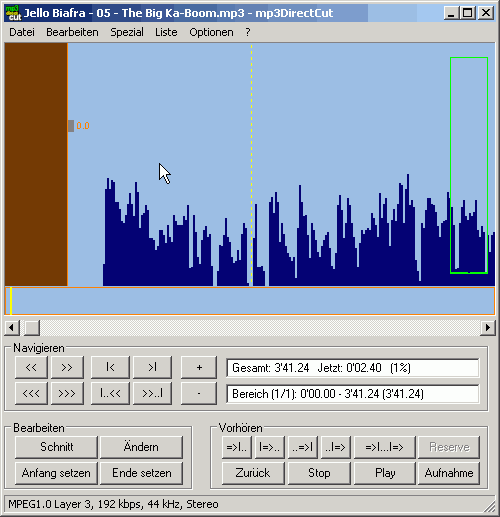Open the Optionen menu
This screenshot has width=500, height=517.
(x=211, y=32)
